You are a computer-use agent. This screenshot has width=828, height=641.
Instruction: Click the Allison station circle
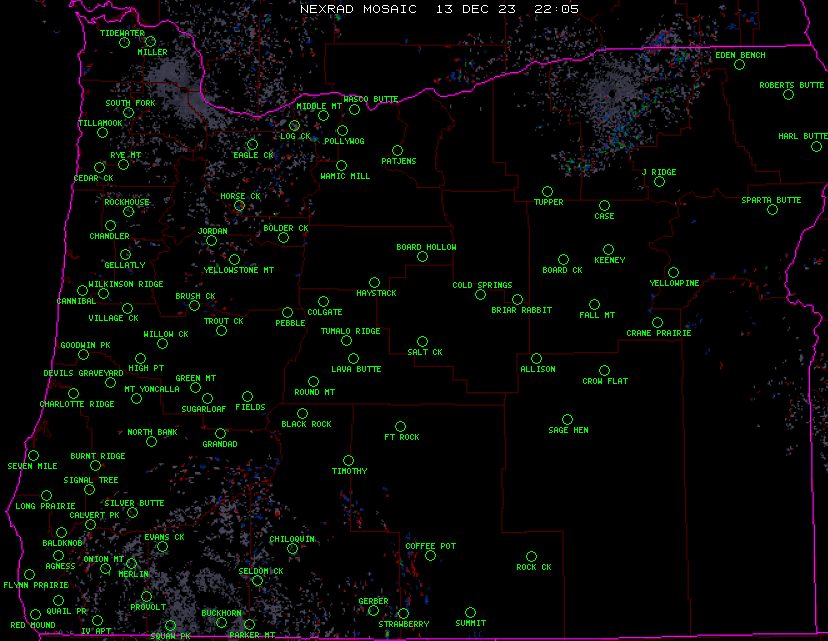click(x=536, y=358)
